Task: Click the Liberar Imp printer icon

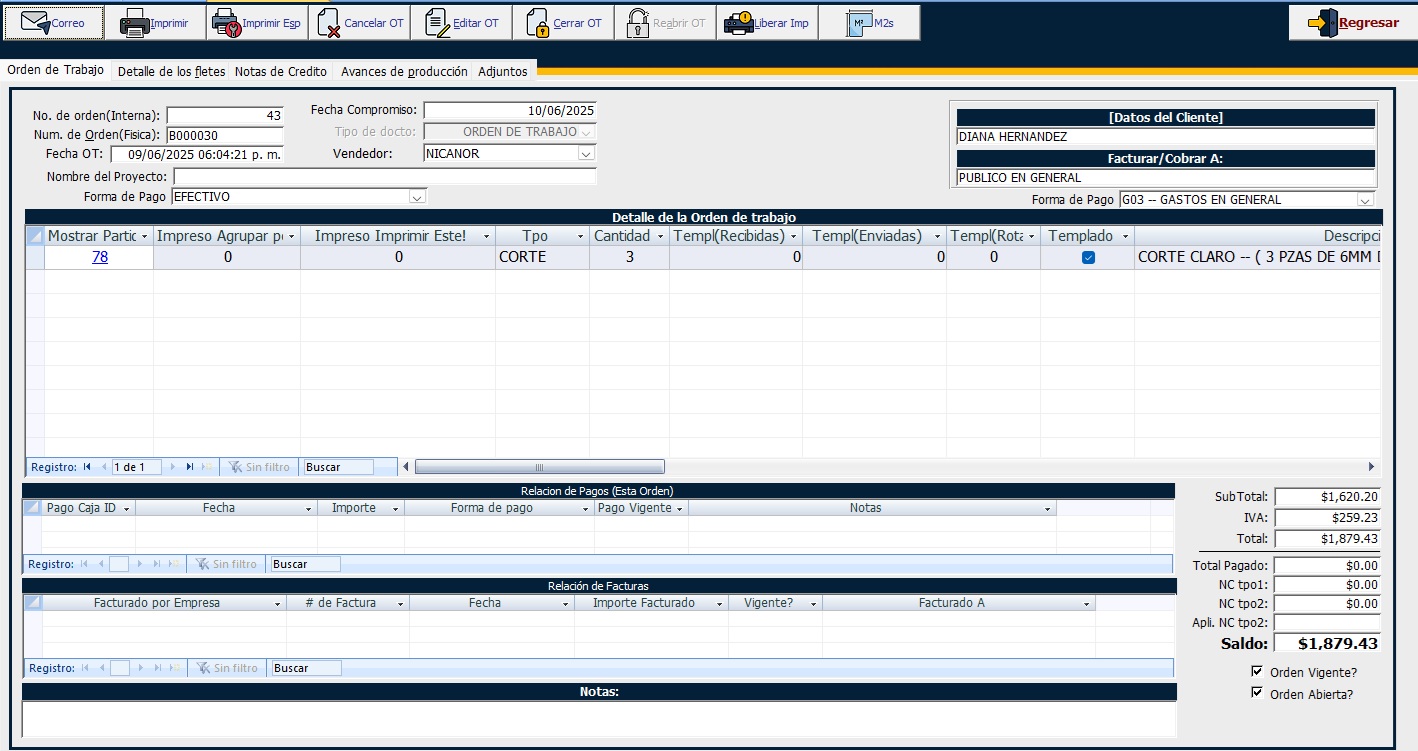Action: click(x=738, y=23)
